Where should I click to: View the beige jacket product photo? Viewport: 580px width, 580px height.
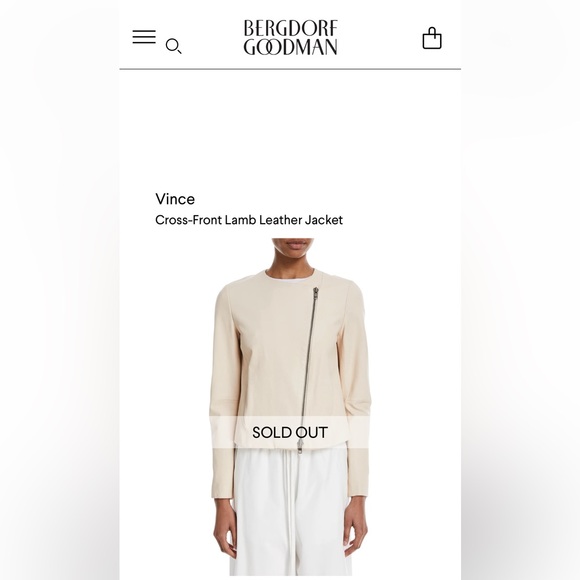pos(290,407)
